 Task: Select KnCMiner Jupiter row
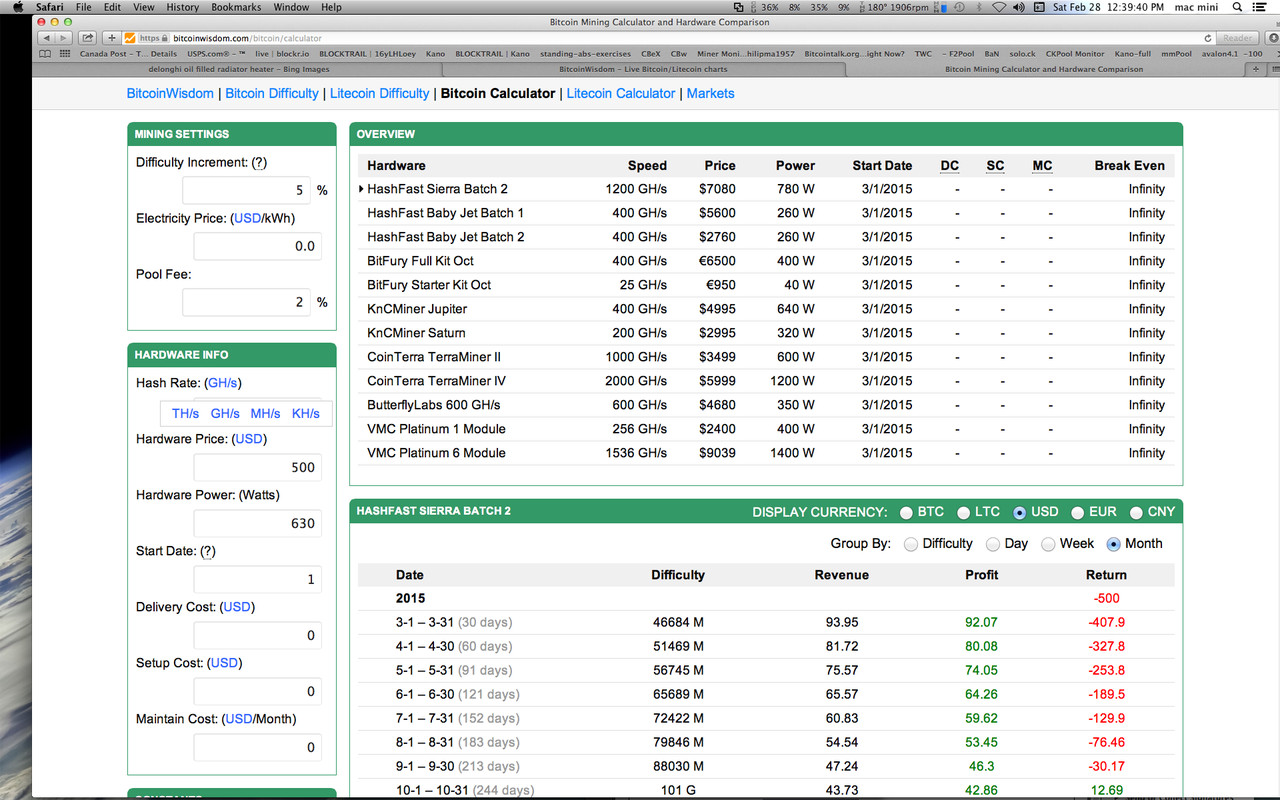766,309
